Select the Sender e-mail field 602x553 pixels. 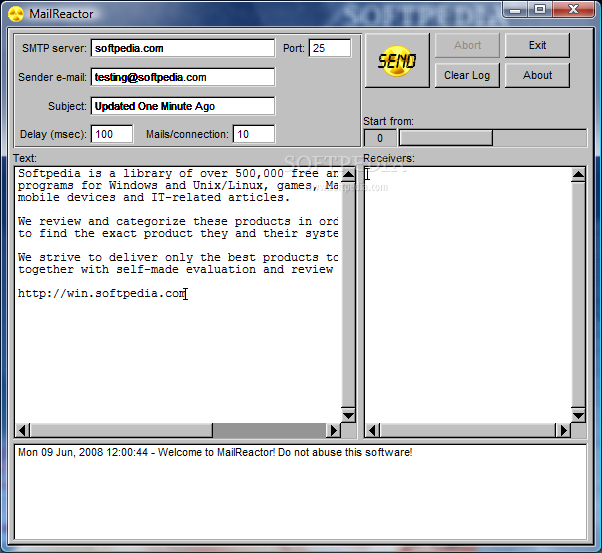[183, 77]
